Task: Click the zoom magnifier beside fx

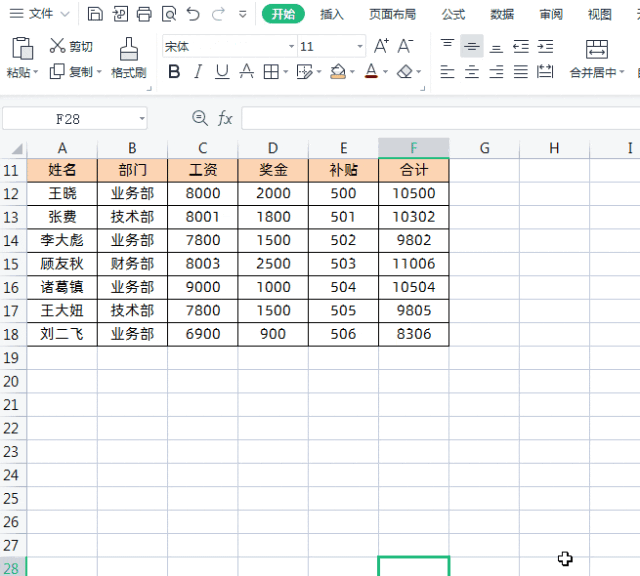Action: pos(200,118)
